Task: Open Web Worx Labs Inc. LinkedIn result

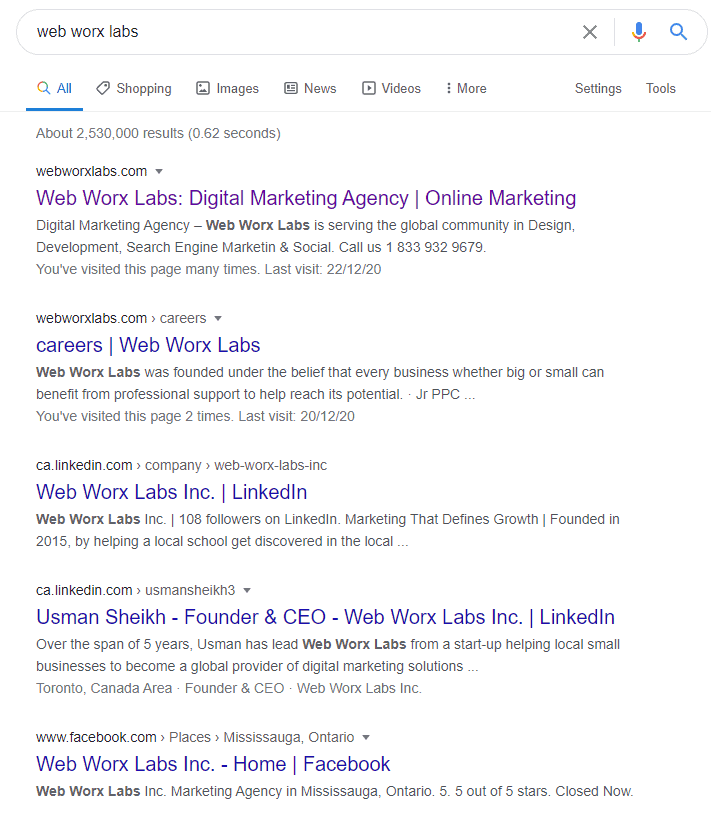Action: pos(172,492)
